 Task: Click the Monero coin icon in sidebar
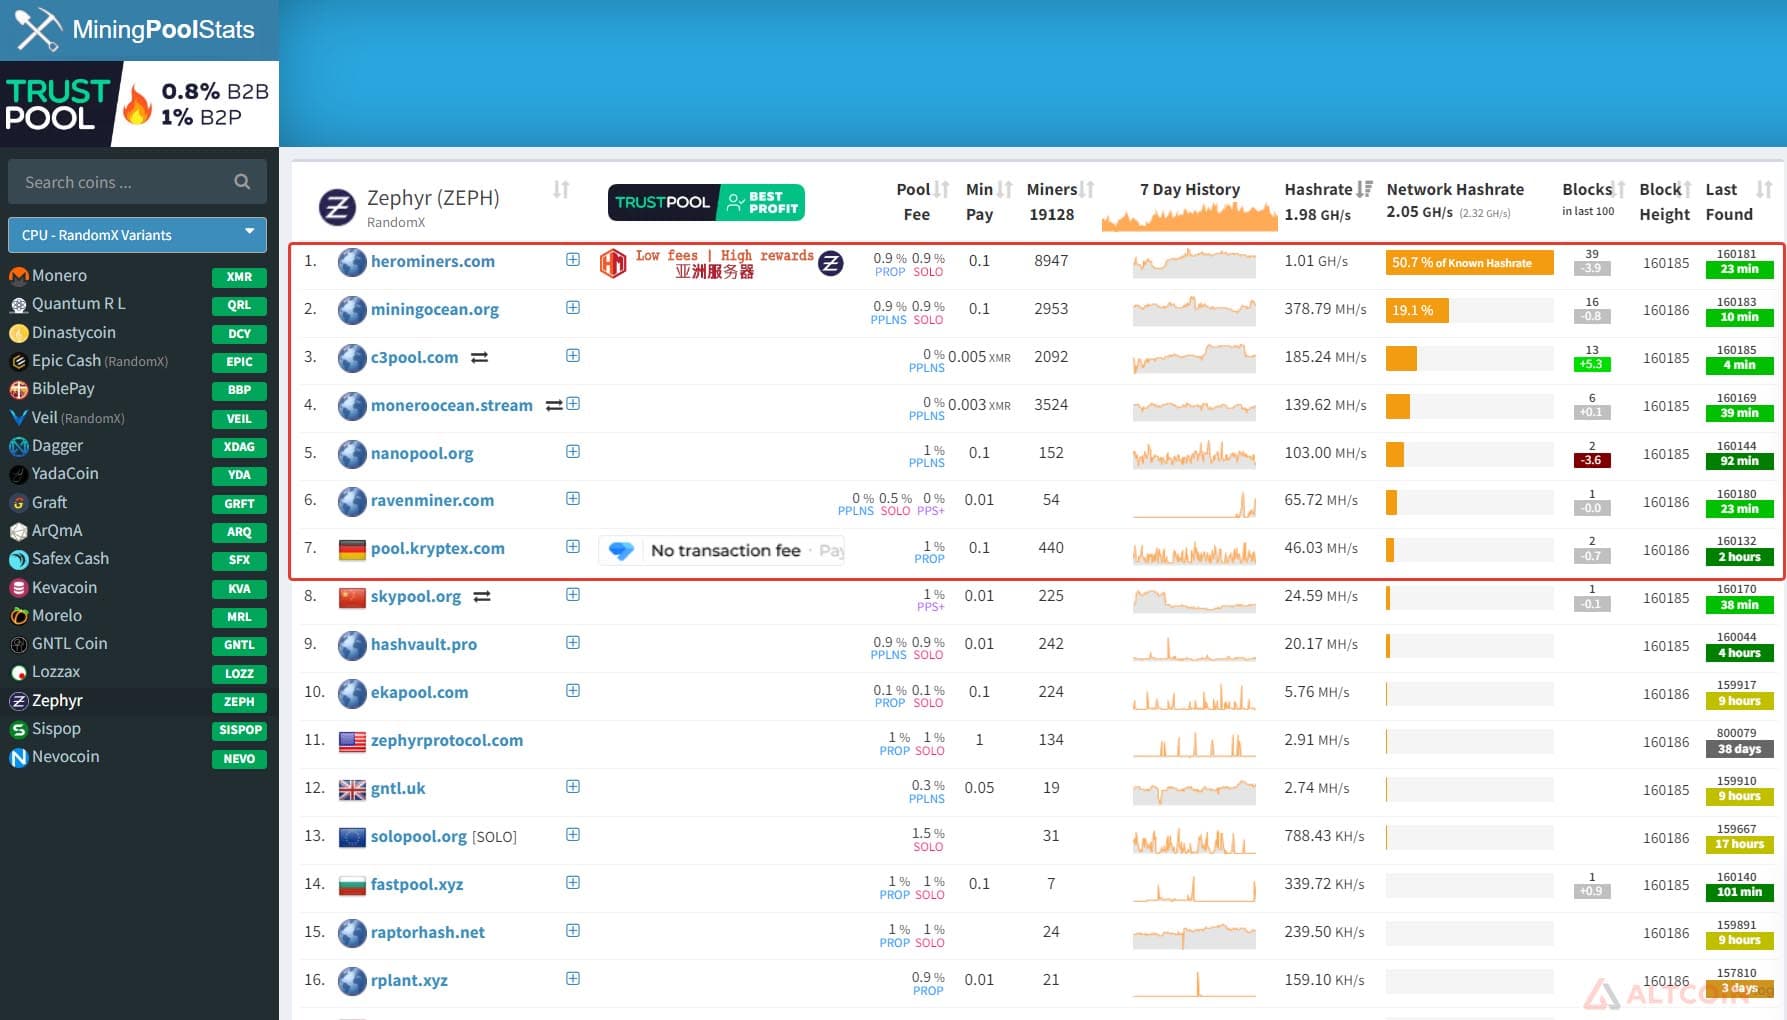click(x=18, y=275)
